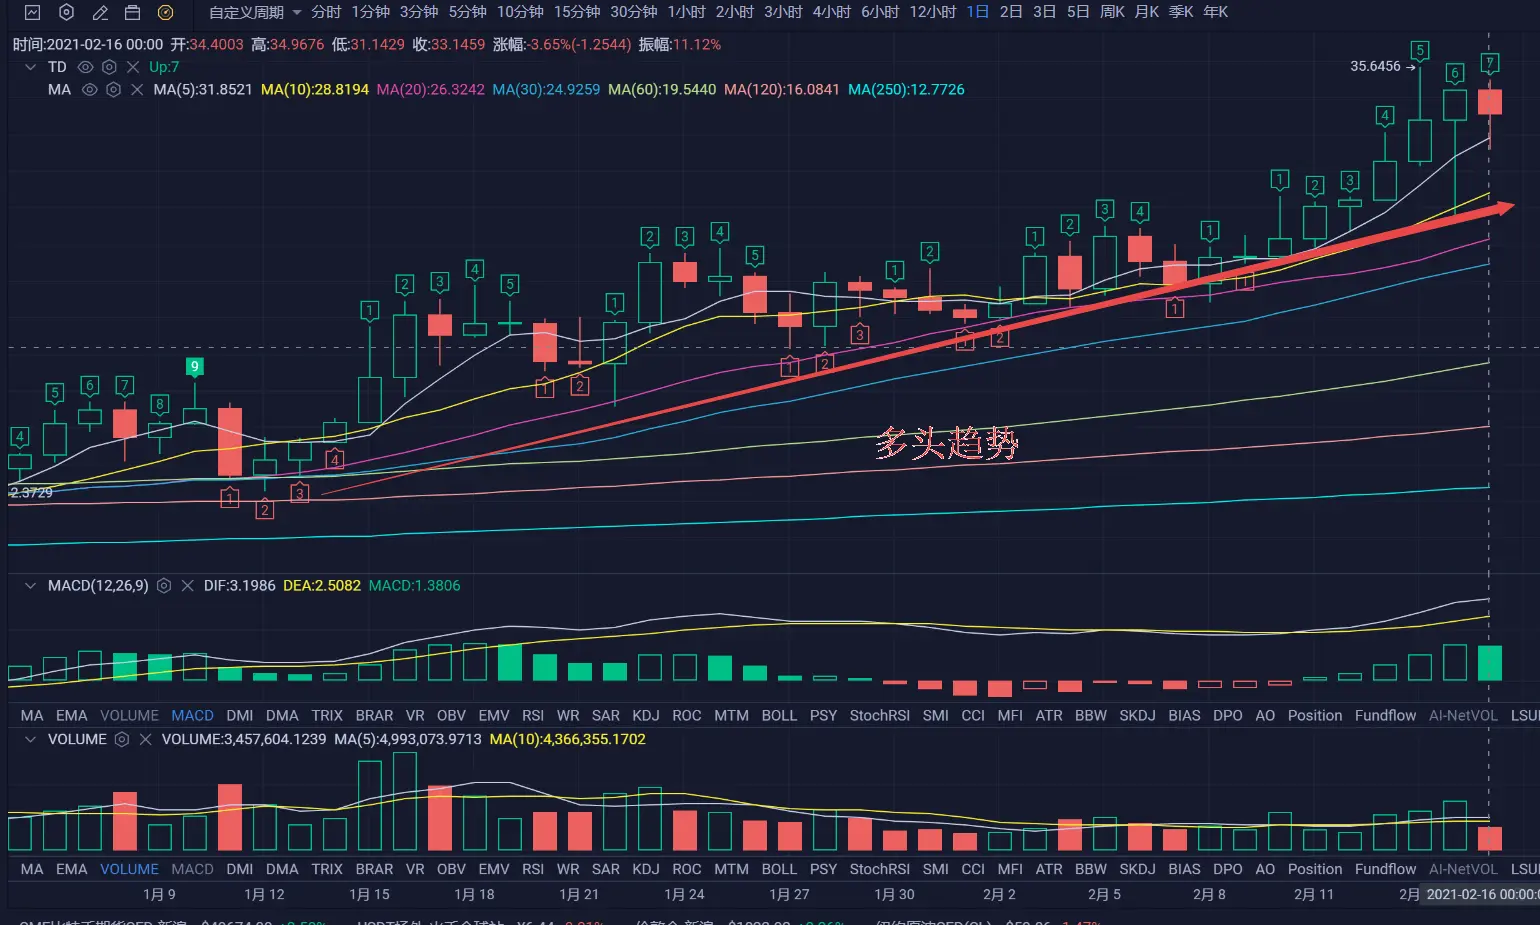Close the VOLUME indicator panel
Viewport: 1540px width, 925px height.
(145, 739)
